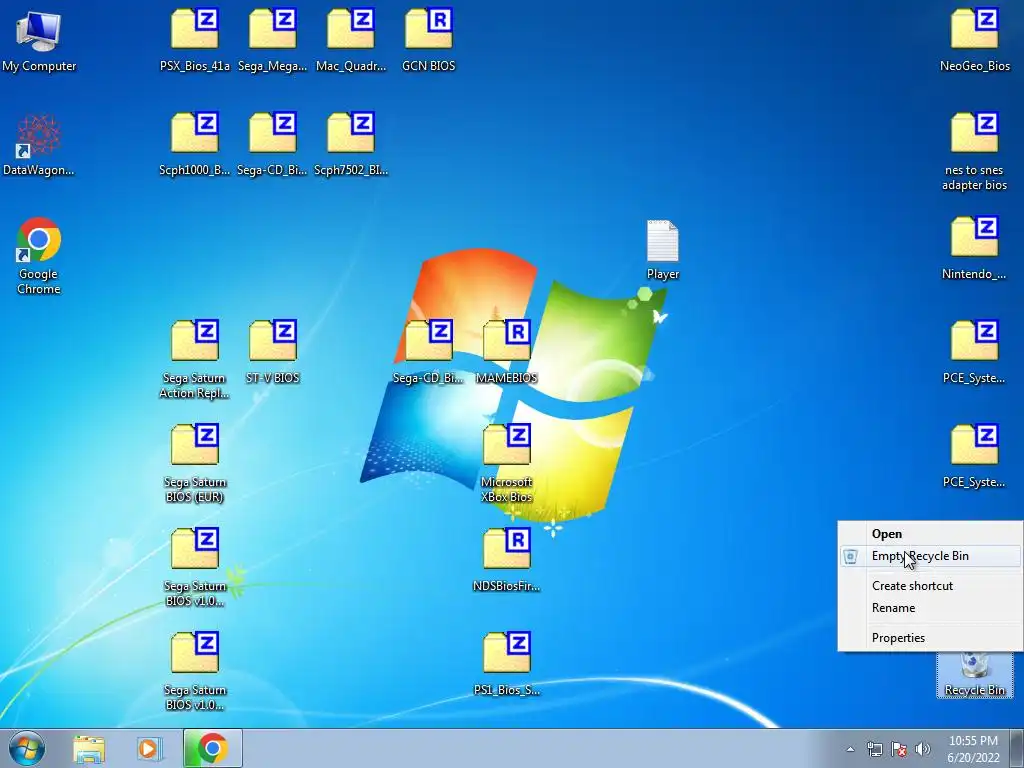This screenshot has height=768, width=1024.
Task: Select the MAMEBIOS rar archive
Action: [506, 353]
